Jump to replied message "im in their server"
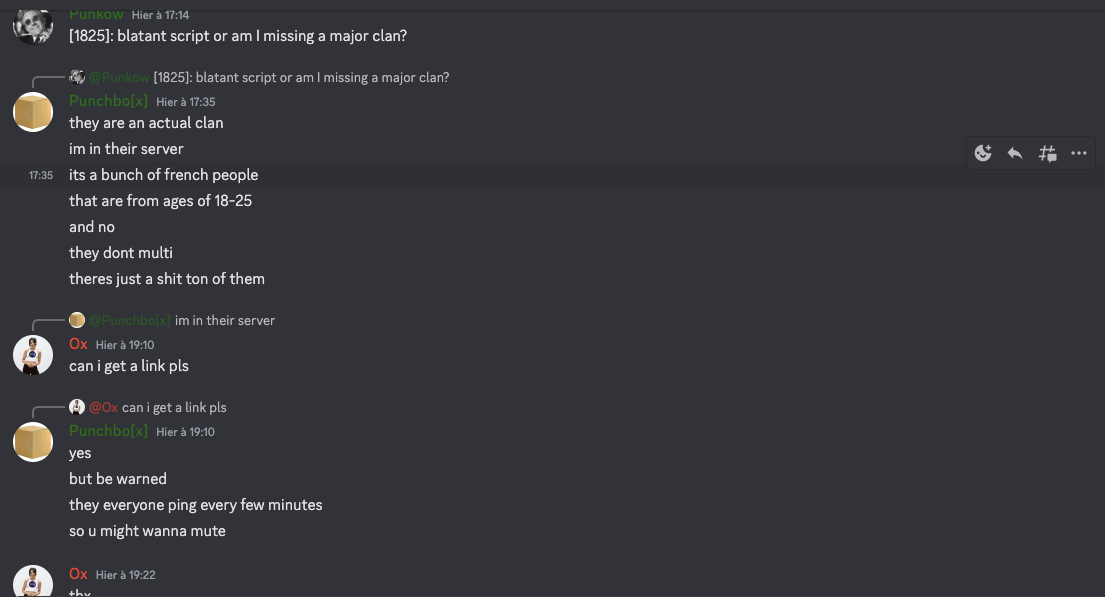This screenshot has width=1105, height=597. tap(225, 320)
